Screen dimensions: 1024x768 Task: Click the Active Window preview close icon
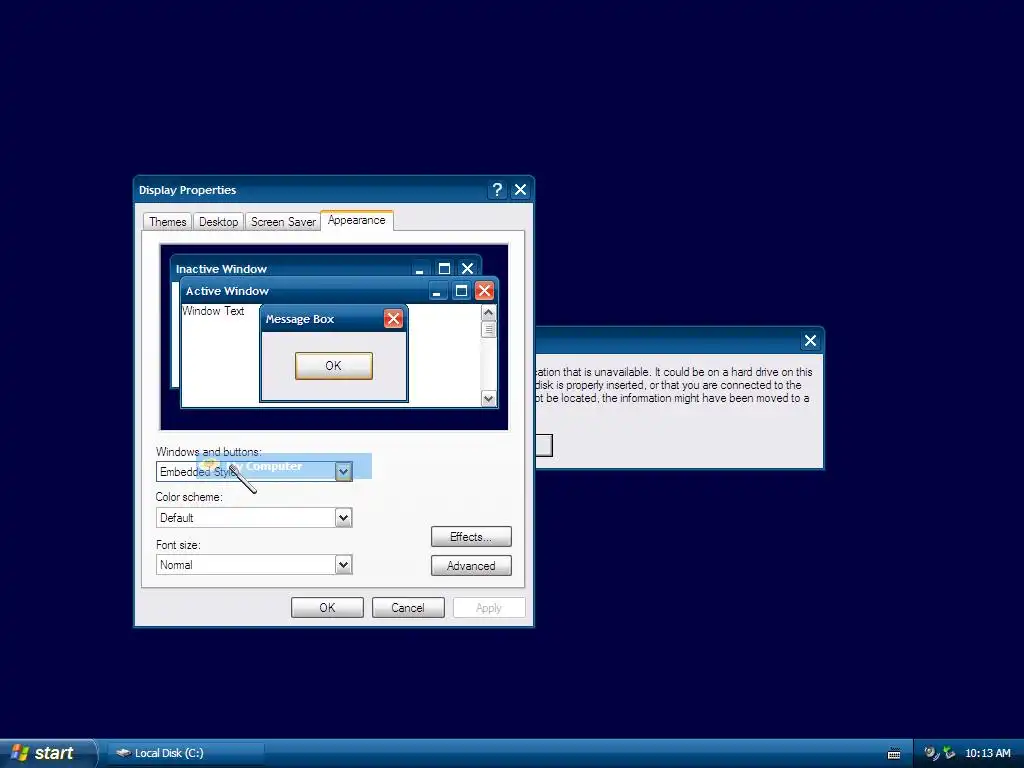tap(484, 291)
